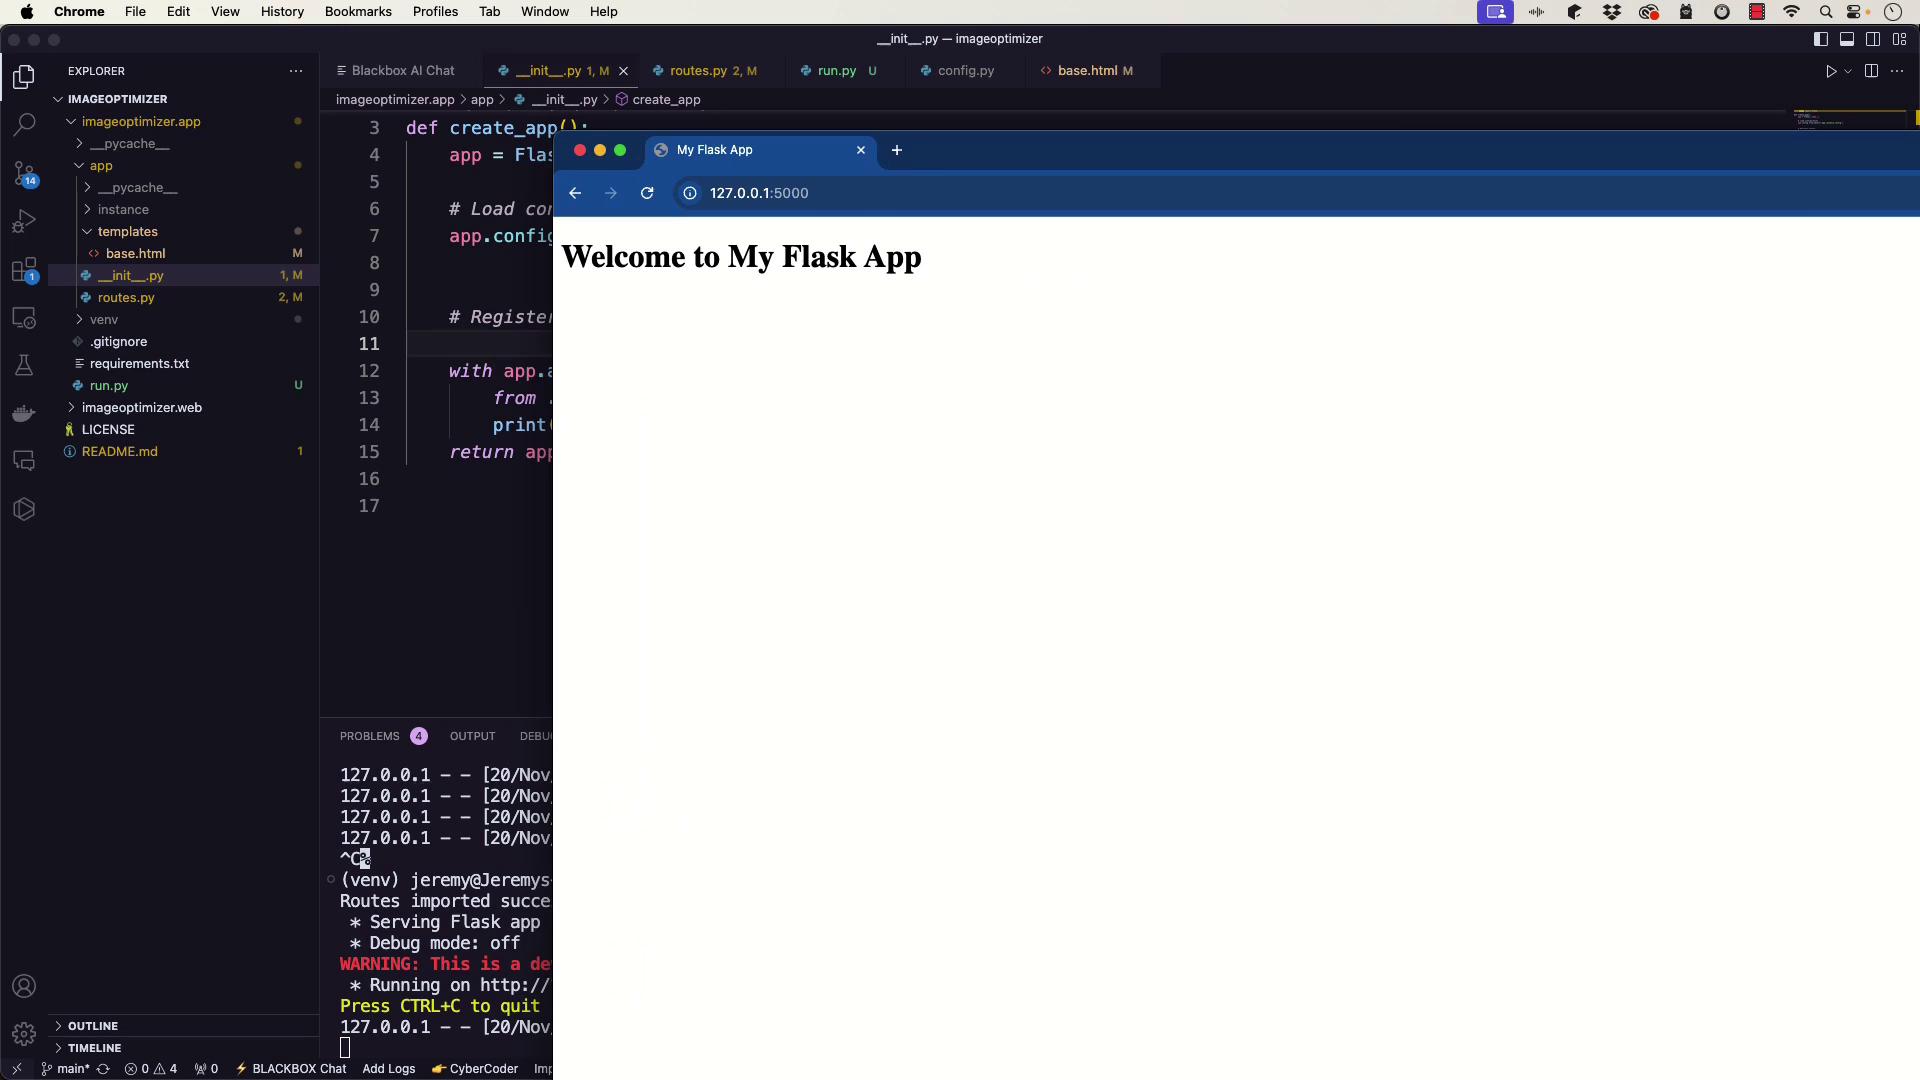Viewport: 1920px width, 1080px height.
Task: Expand the venv folder
Action: pyautogui.click(x=104, y=319)
